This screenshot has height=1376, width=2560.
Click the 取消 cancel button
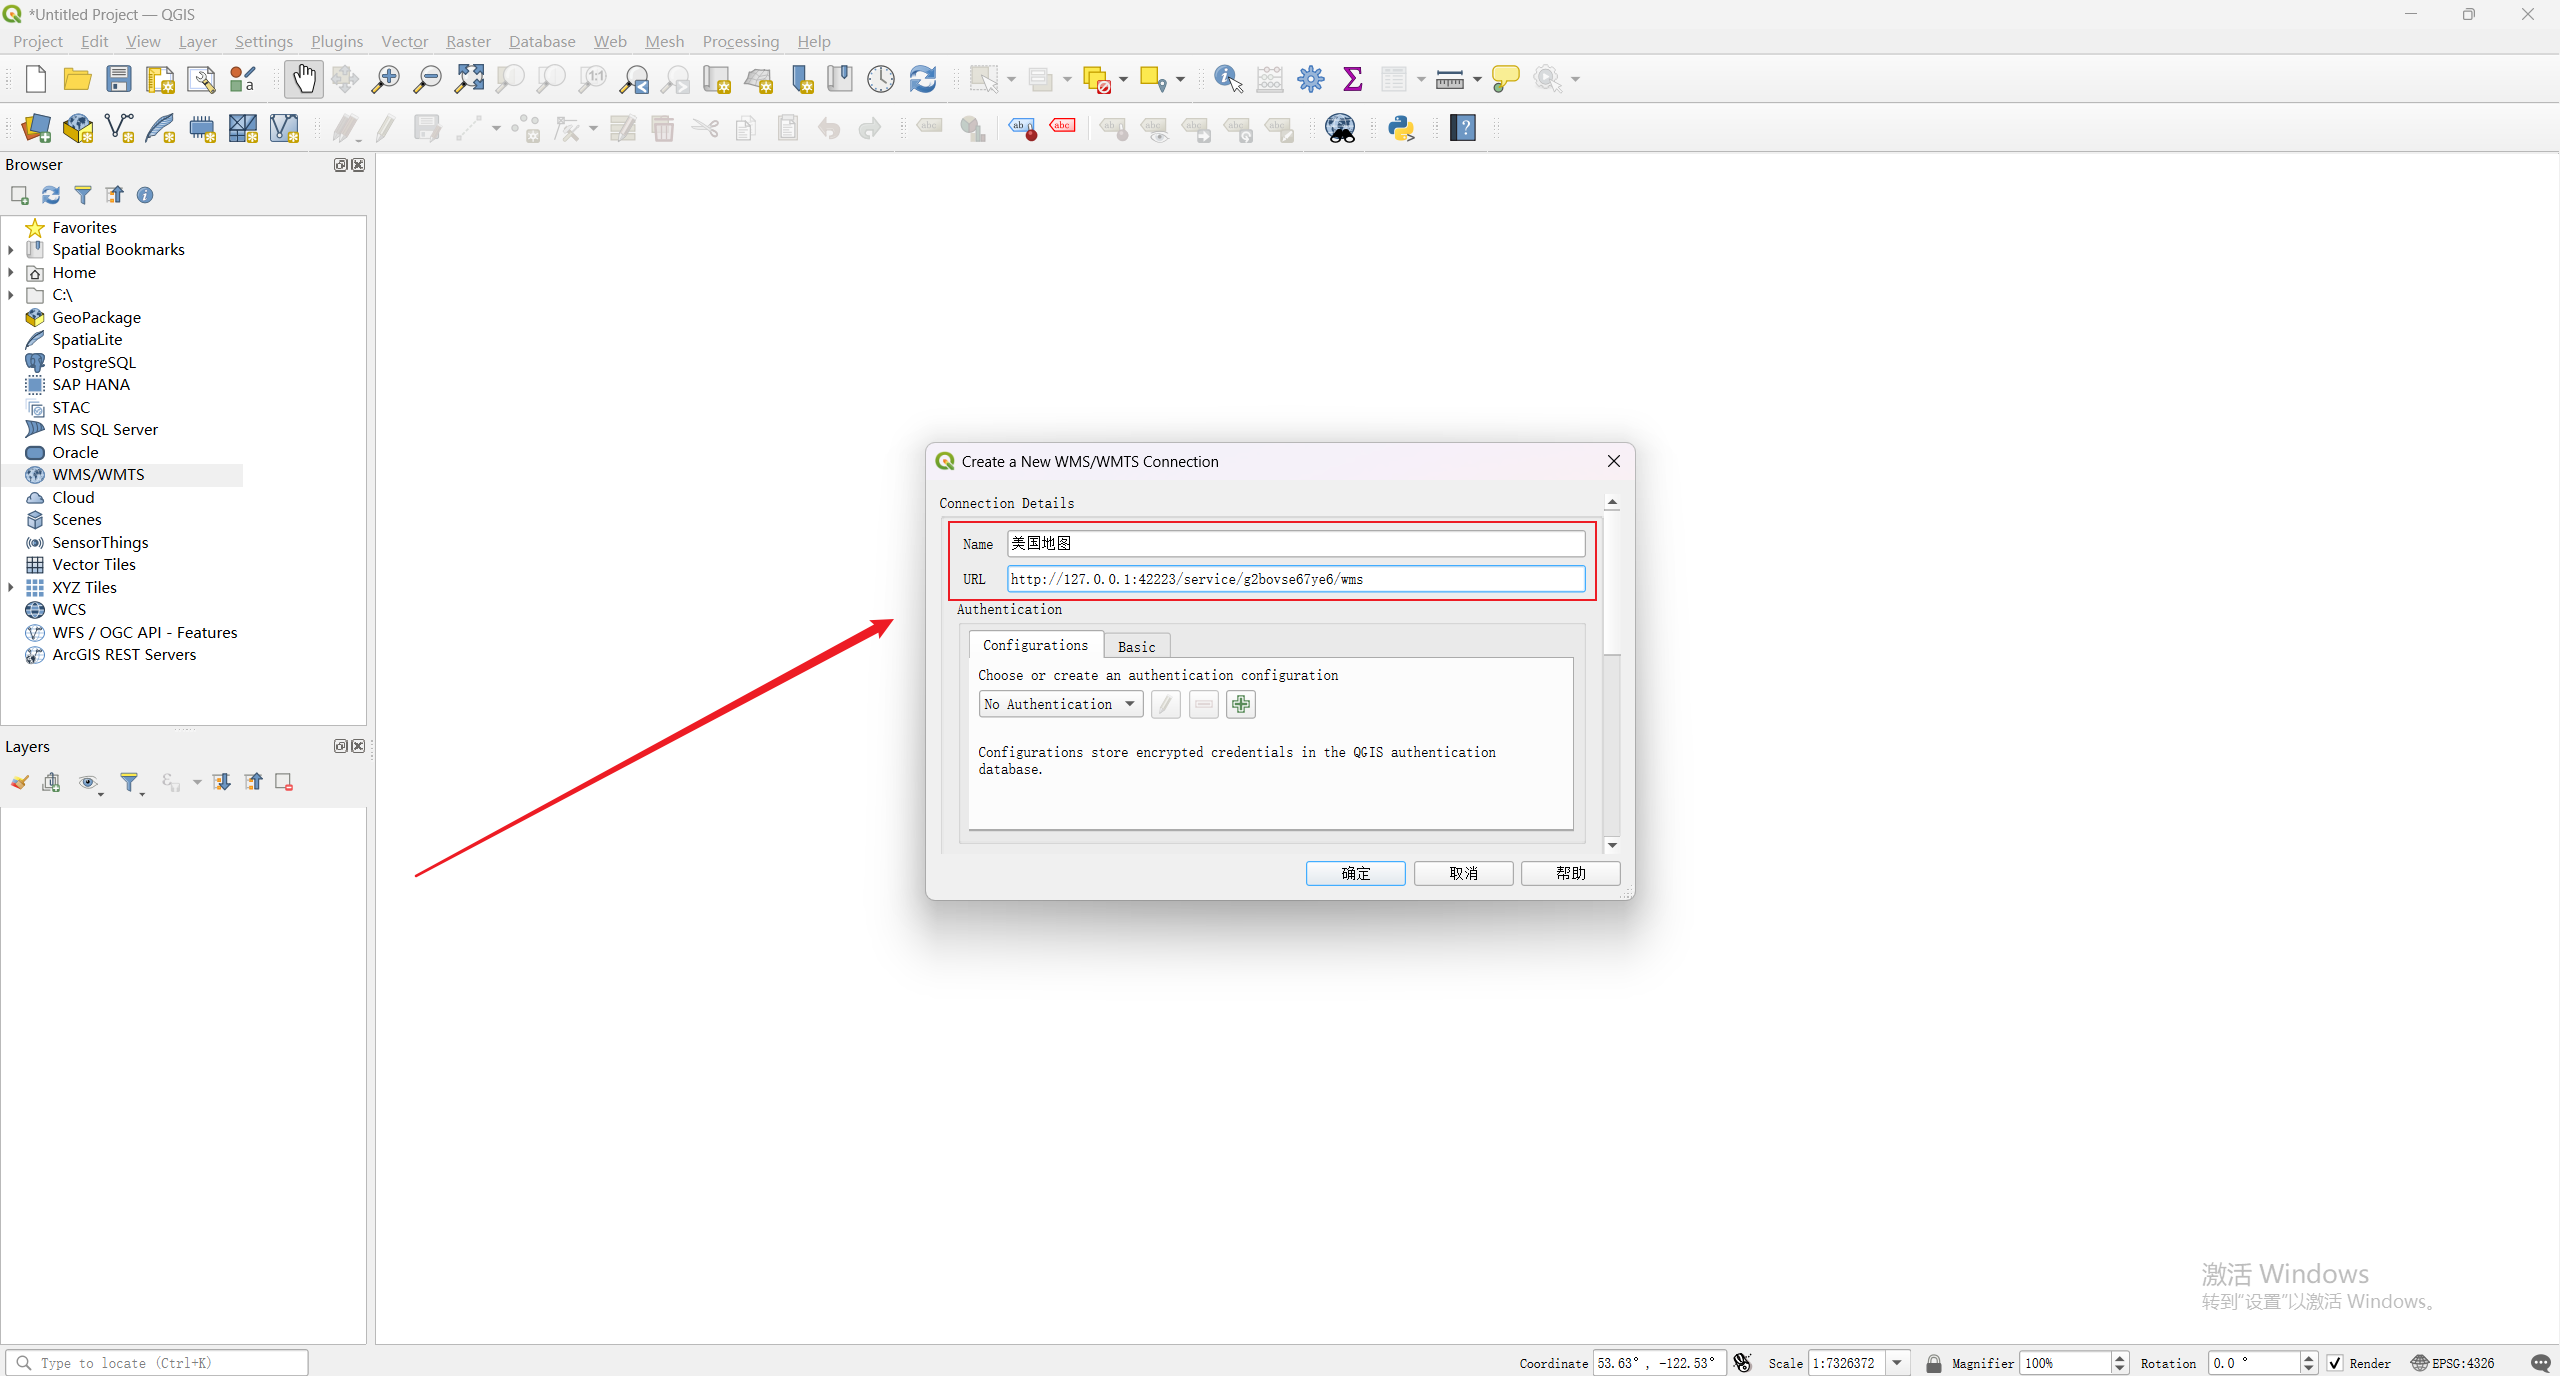pos(1463,874)
